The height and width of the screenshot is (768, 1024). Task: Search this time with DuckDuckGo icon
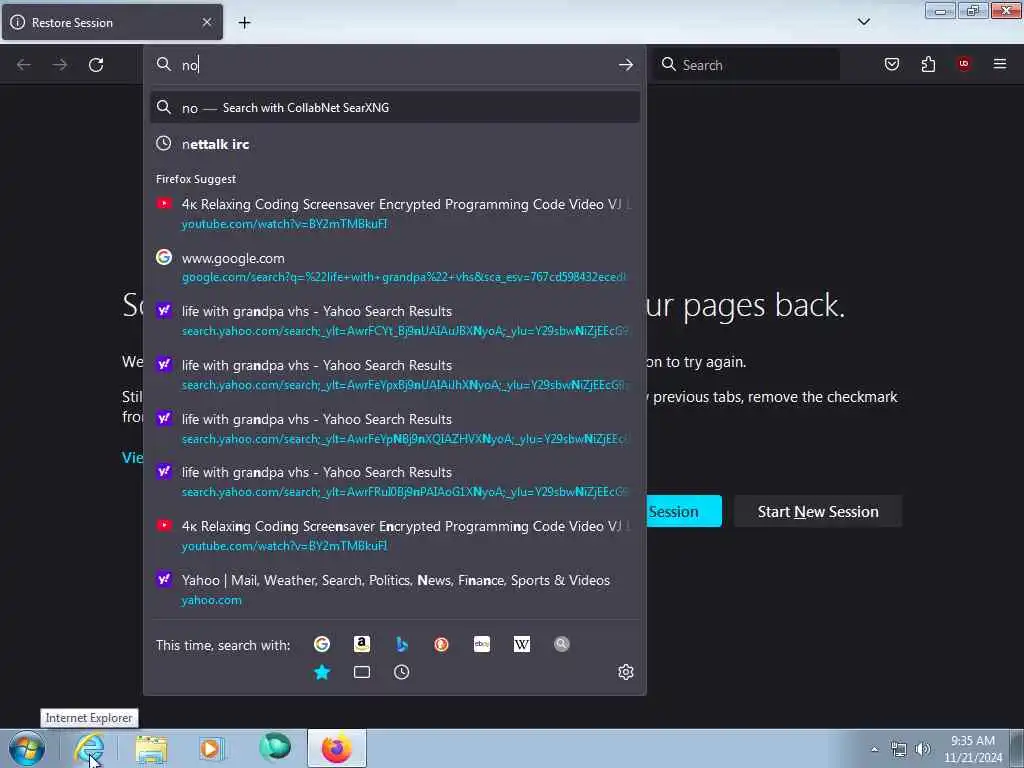coord(441,645)
